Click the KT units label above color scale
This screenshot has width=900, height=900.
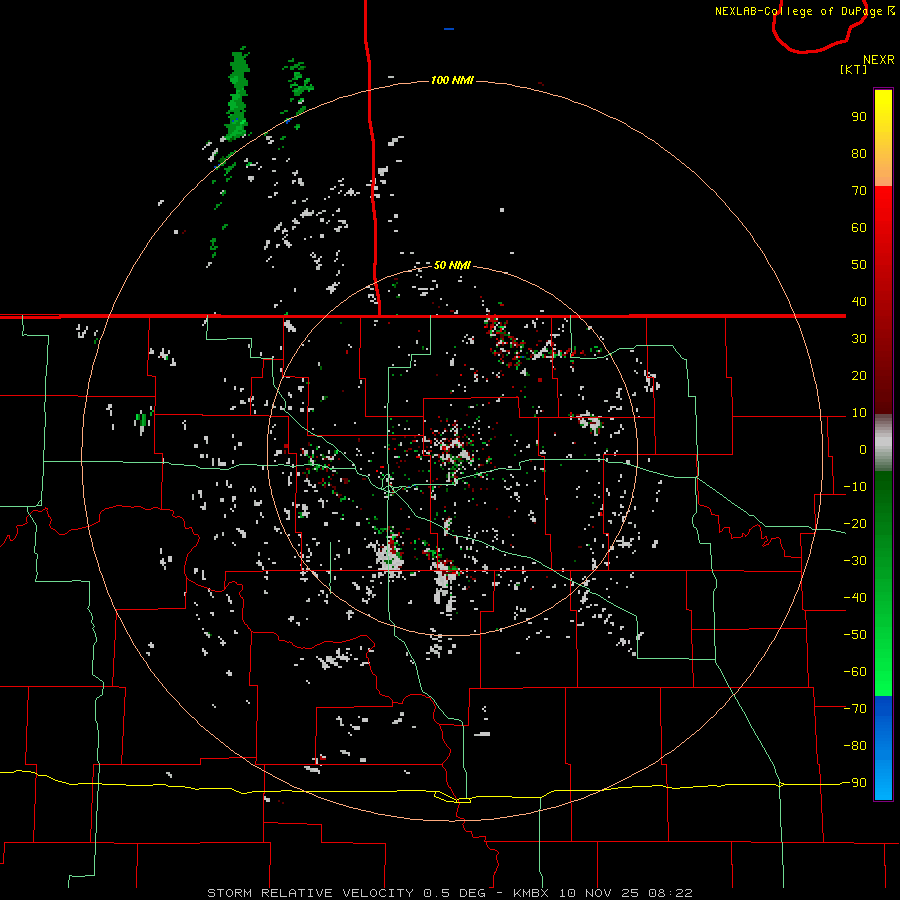854,69
